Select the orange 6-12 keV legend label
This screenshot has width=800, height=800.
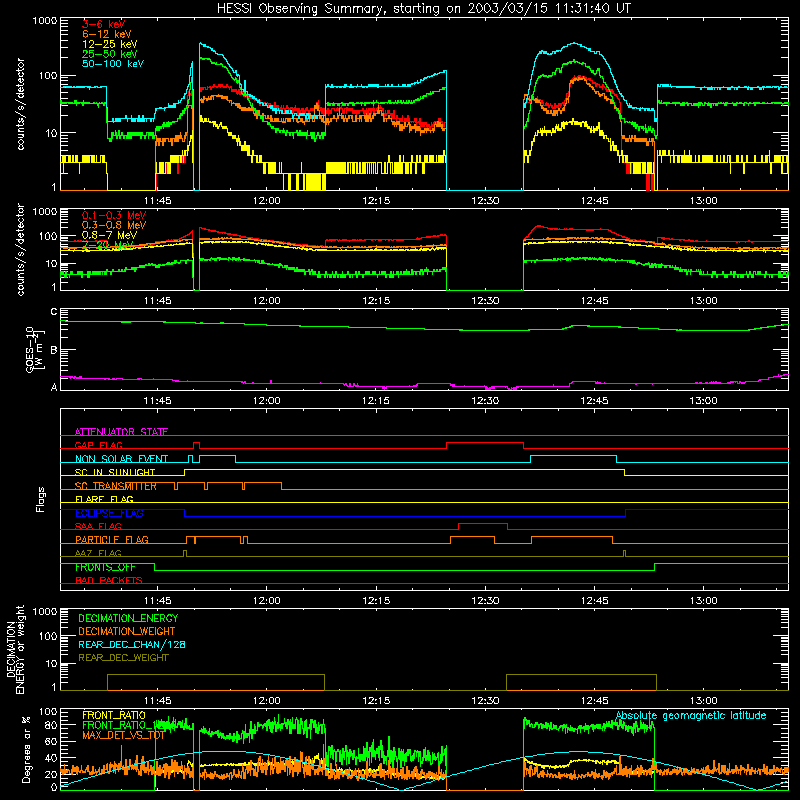pyautogui.click(x=107, y=34)
